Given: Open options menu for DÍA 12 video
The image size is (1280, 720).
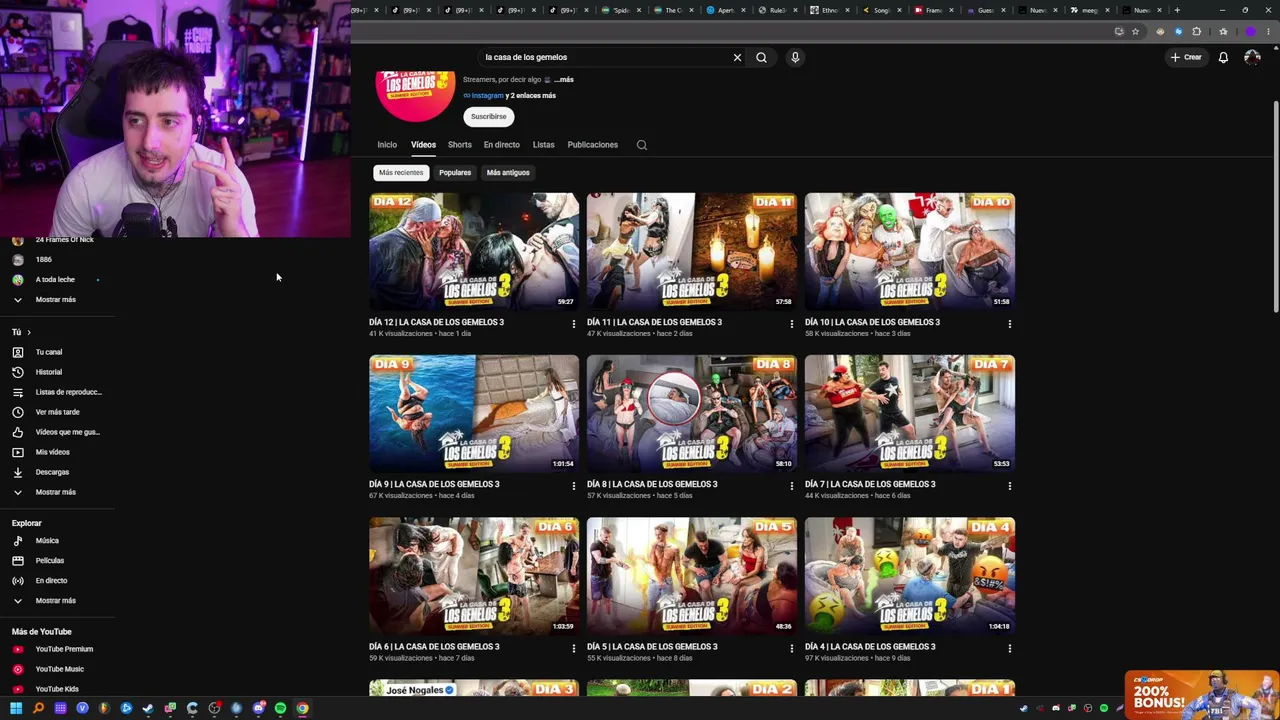Looking at the screenshot, I should pyautogui.click(x=573, y=324).
